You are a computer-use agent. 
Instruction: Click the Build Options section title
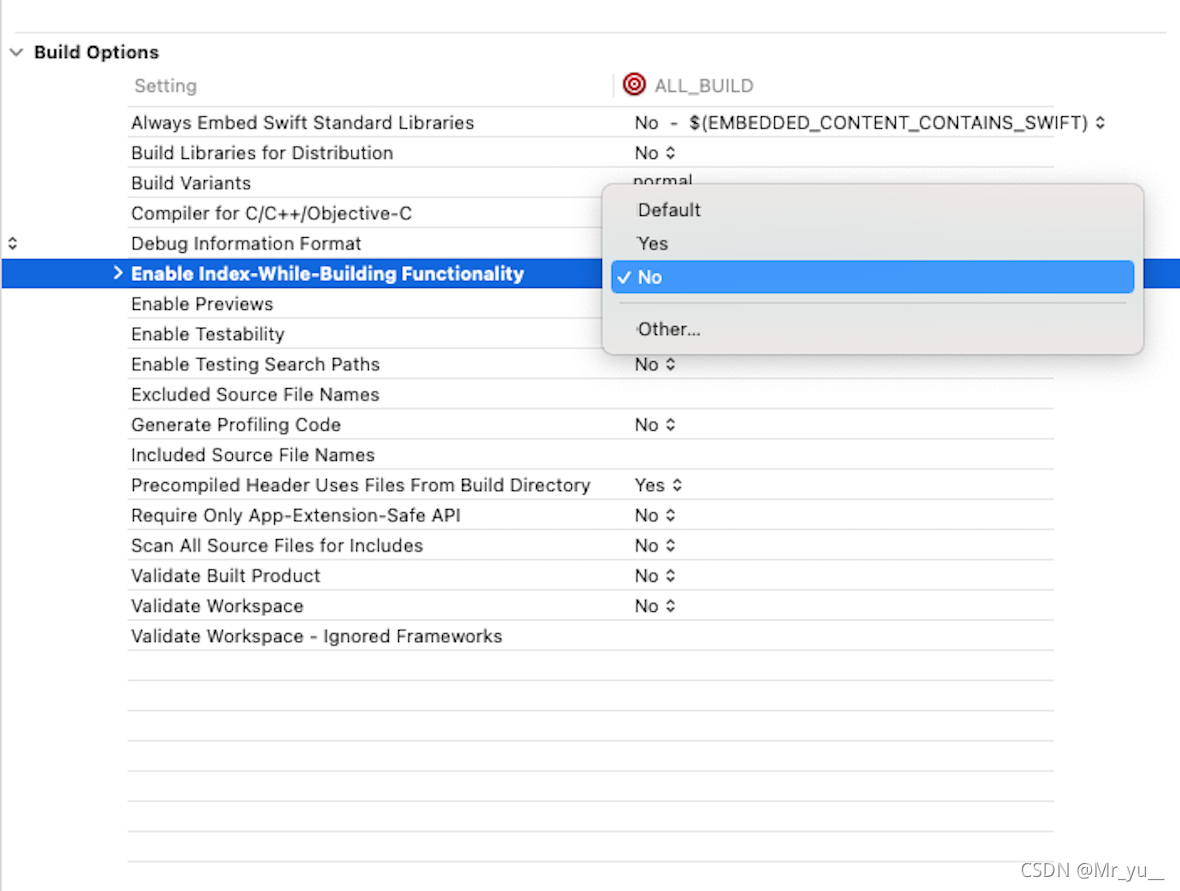tap(96, 52)
